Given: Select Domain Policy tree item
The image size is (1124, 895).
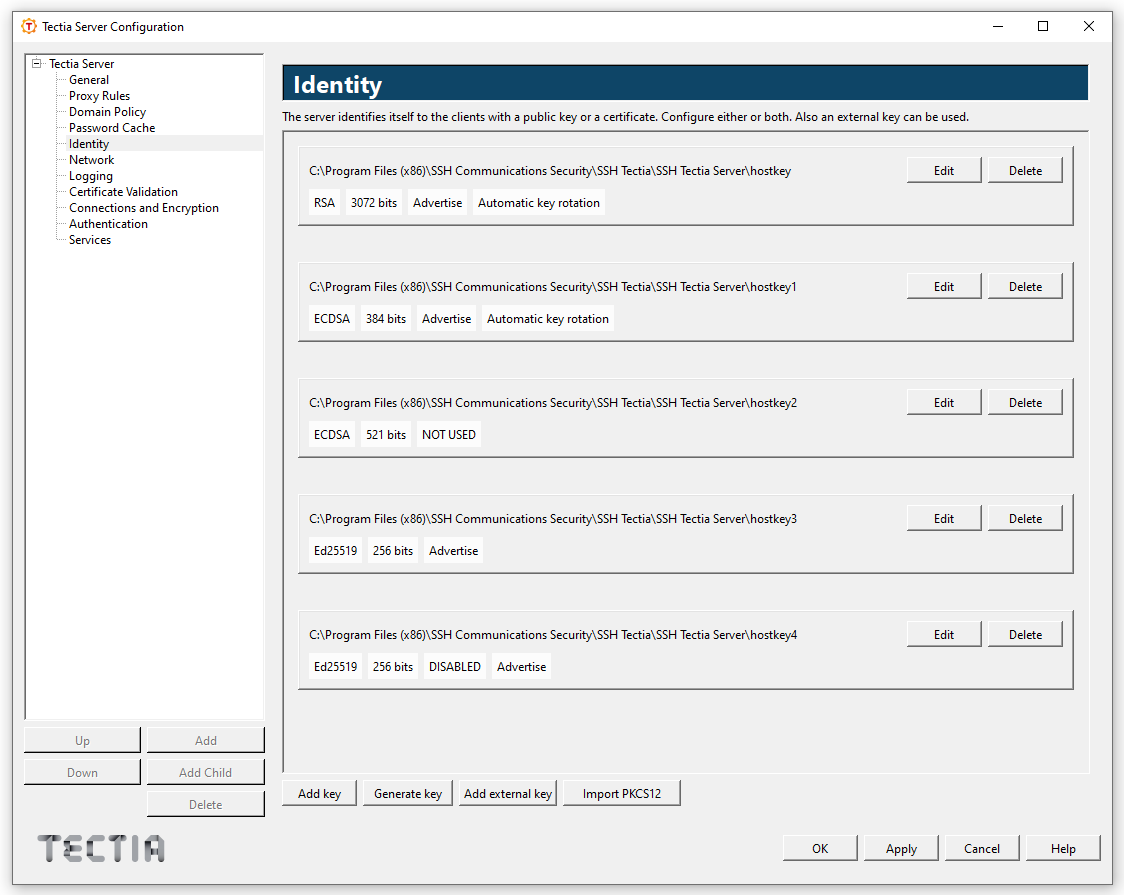Looking at the screenshot, I should tap(108, 112).
